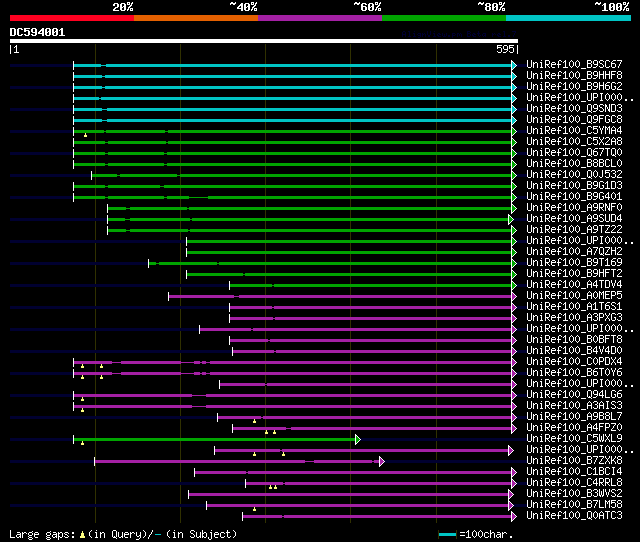Click the cyan alignment bar for B9HHF8

click(292, 76)
